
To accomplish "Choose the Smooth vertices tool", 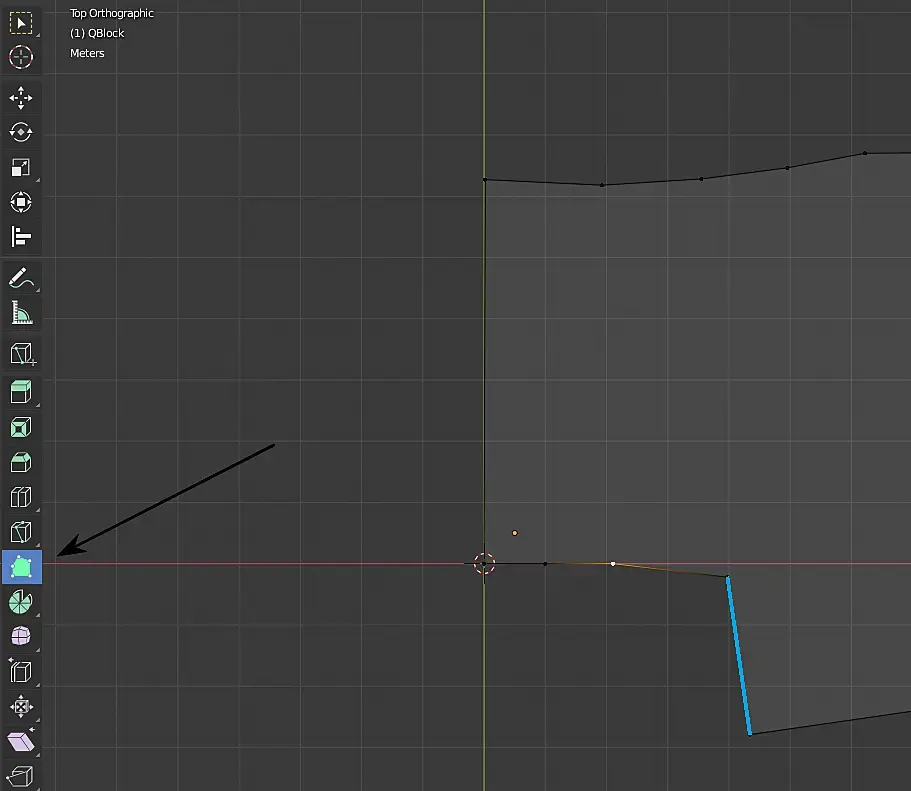I will [x=21, y=636].
